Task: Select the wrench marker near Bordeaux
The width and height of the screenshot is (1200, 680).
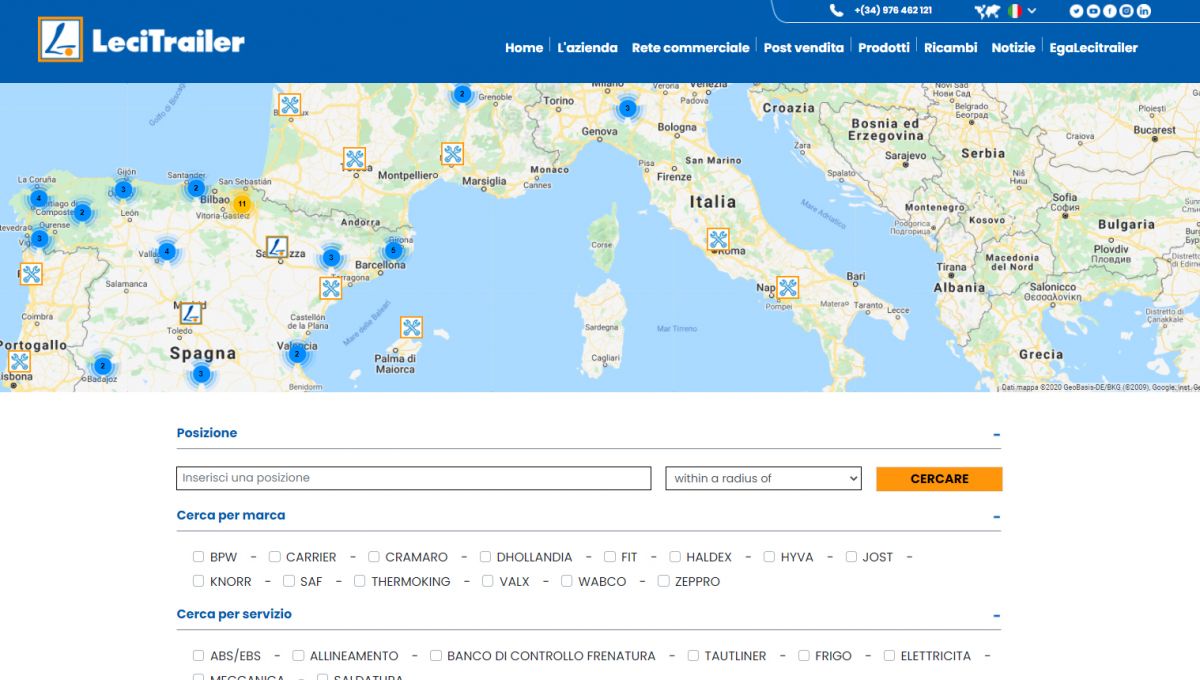Action: [290, 104]
